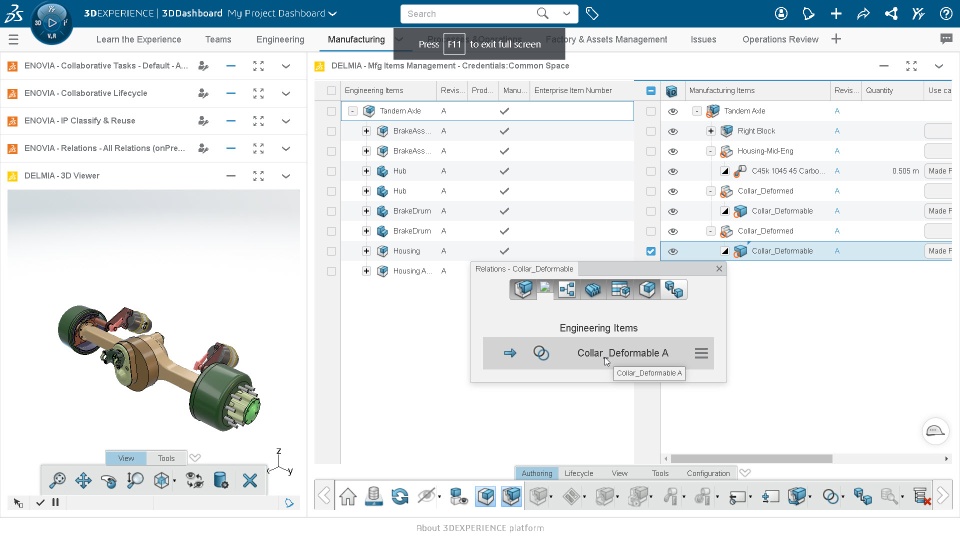Open the Share arrow icon in header
This screenshot has width=960, height=540.
tap(863, 13)
